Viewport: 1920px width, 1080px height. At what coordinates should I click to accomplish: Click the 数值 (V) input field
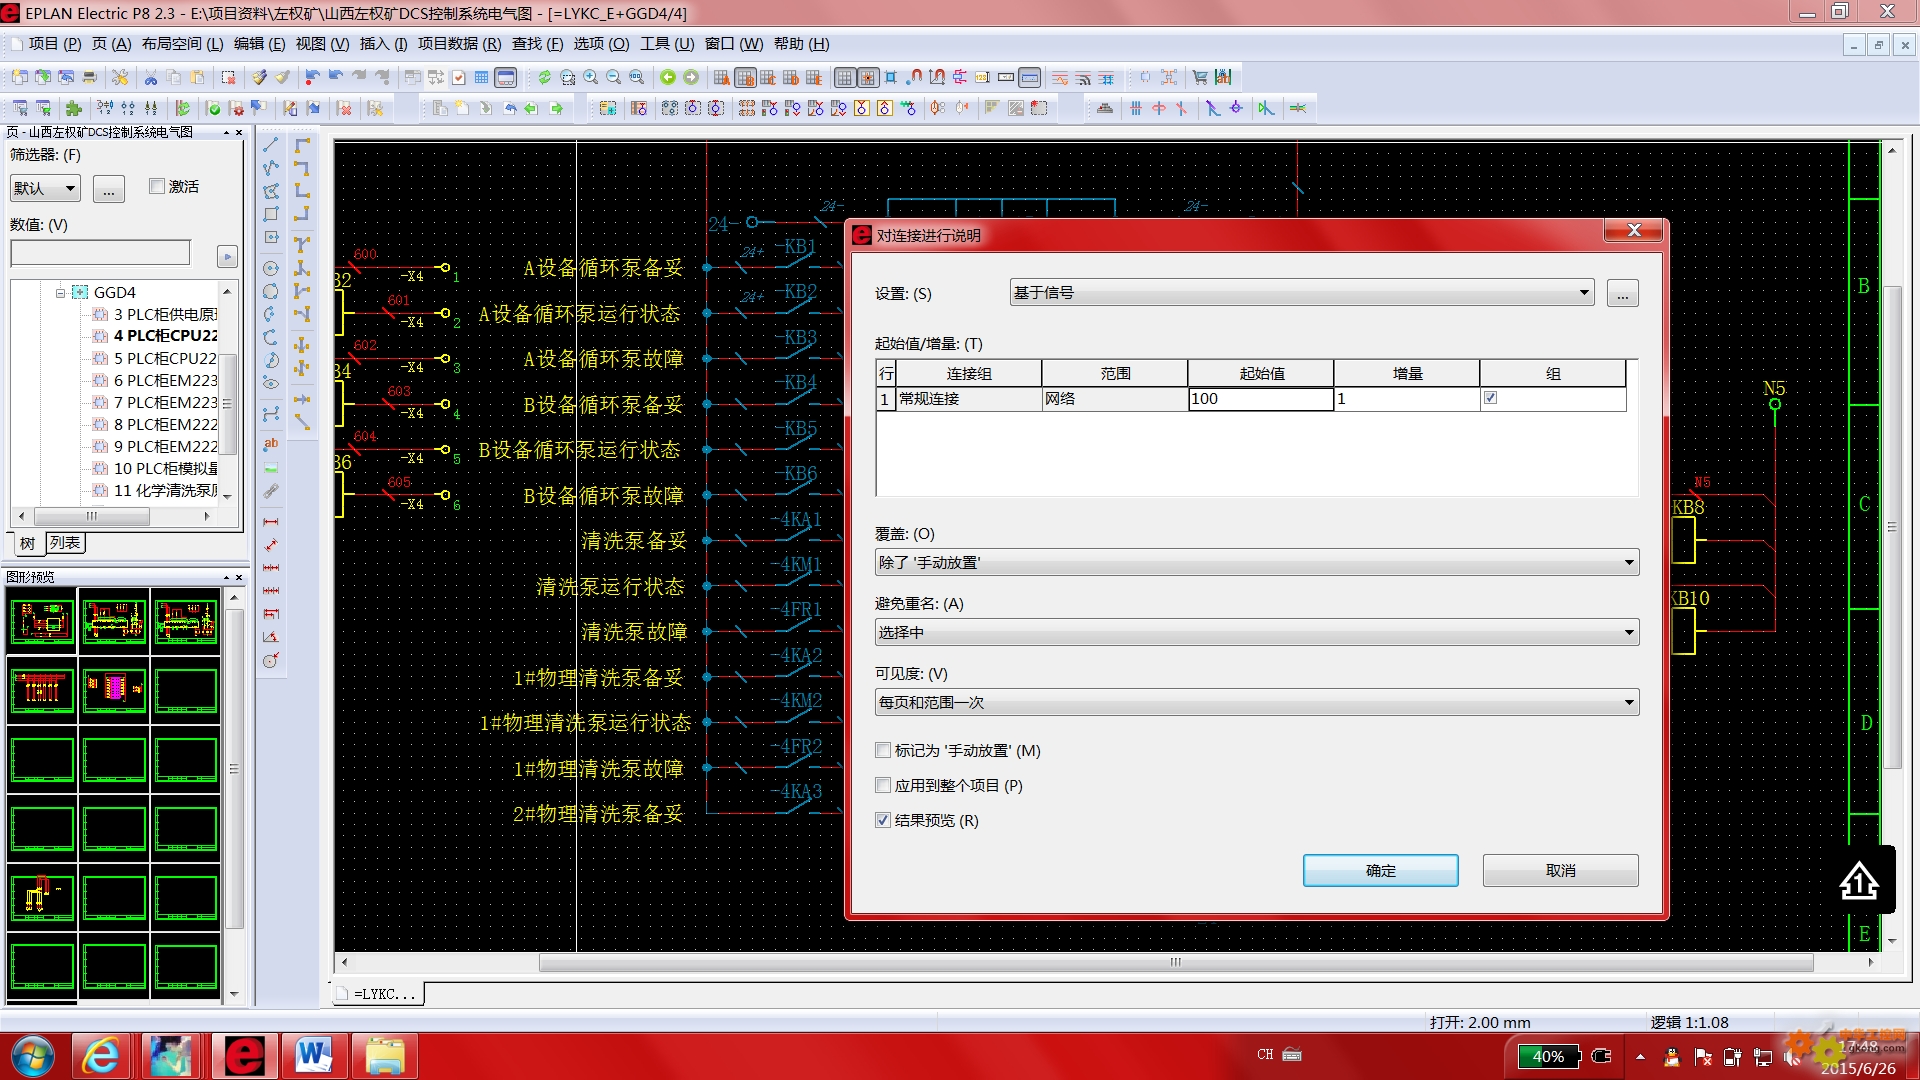(x=100, y=253)
